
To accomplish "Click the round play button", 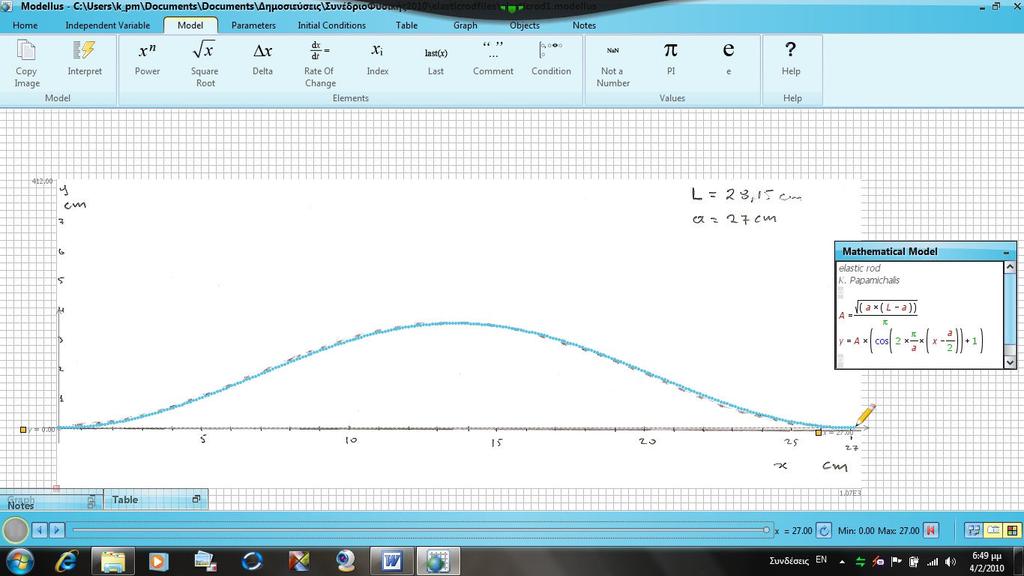I will [x=15, y=530].
